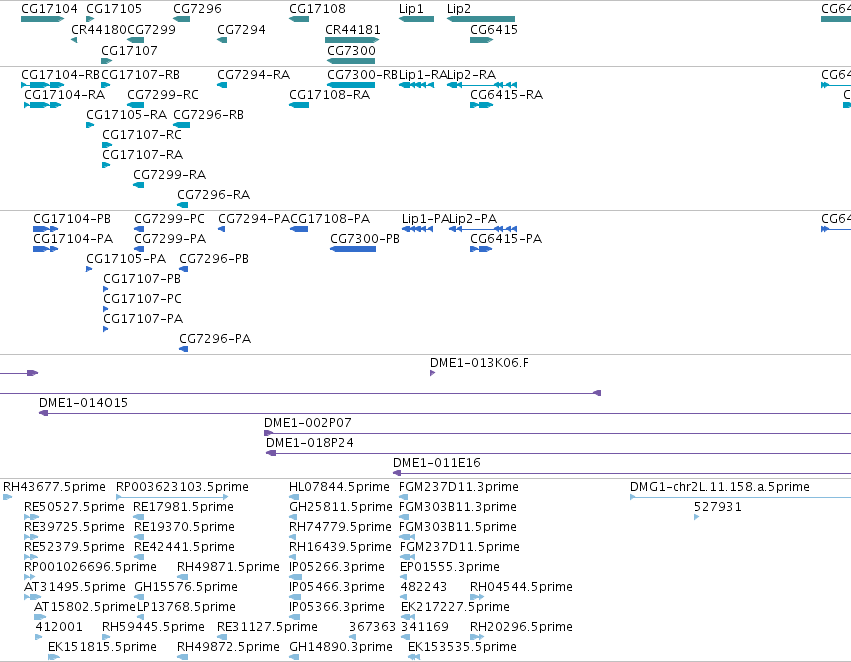
Task: Click EST RE50527.5prime
Action: click(x=31, y=517)
